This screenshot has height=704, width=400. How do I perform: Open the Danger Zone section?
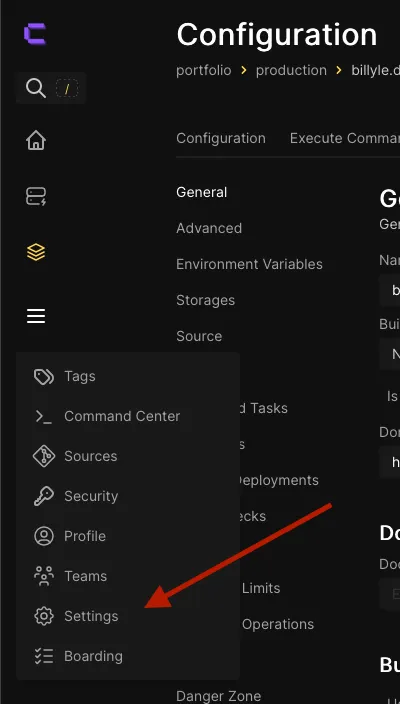(x=219, y=696)
